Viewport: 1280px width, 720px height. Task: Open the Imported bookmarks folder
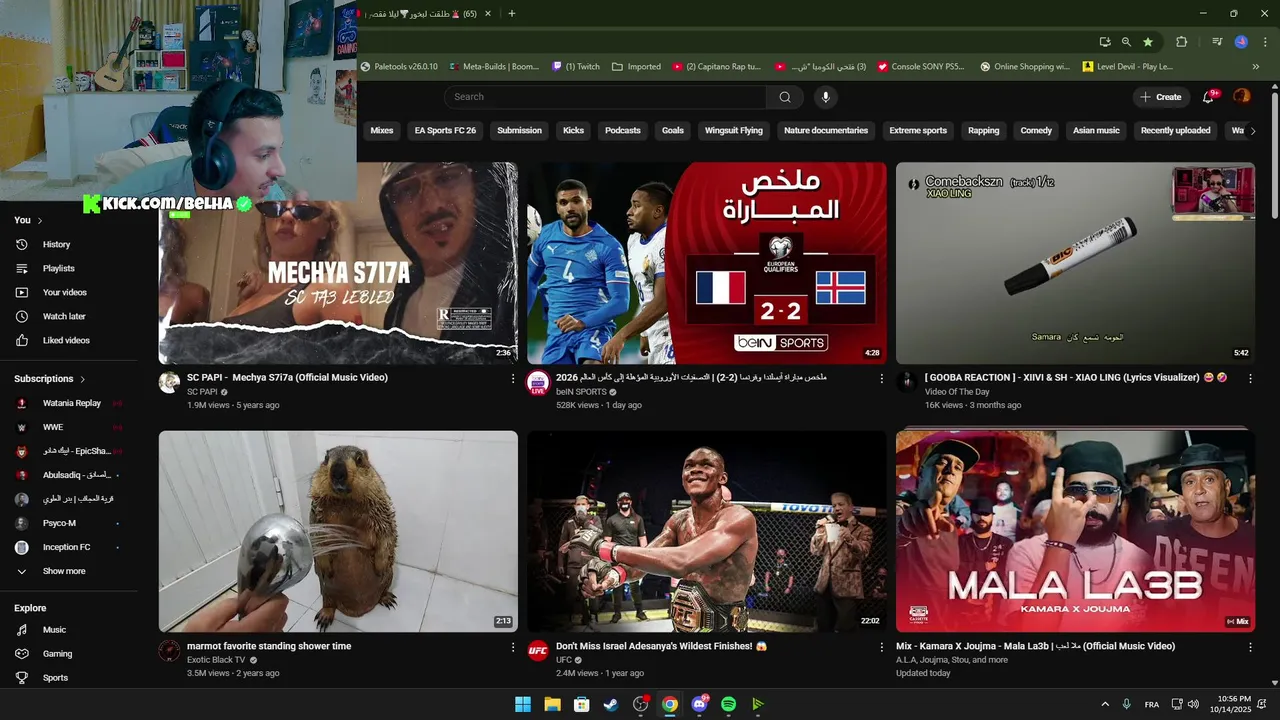coord(635,67)
